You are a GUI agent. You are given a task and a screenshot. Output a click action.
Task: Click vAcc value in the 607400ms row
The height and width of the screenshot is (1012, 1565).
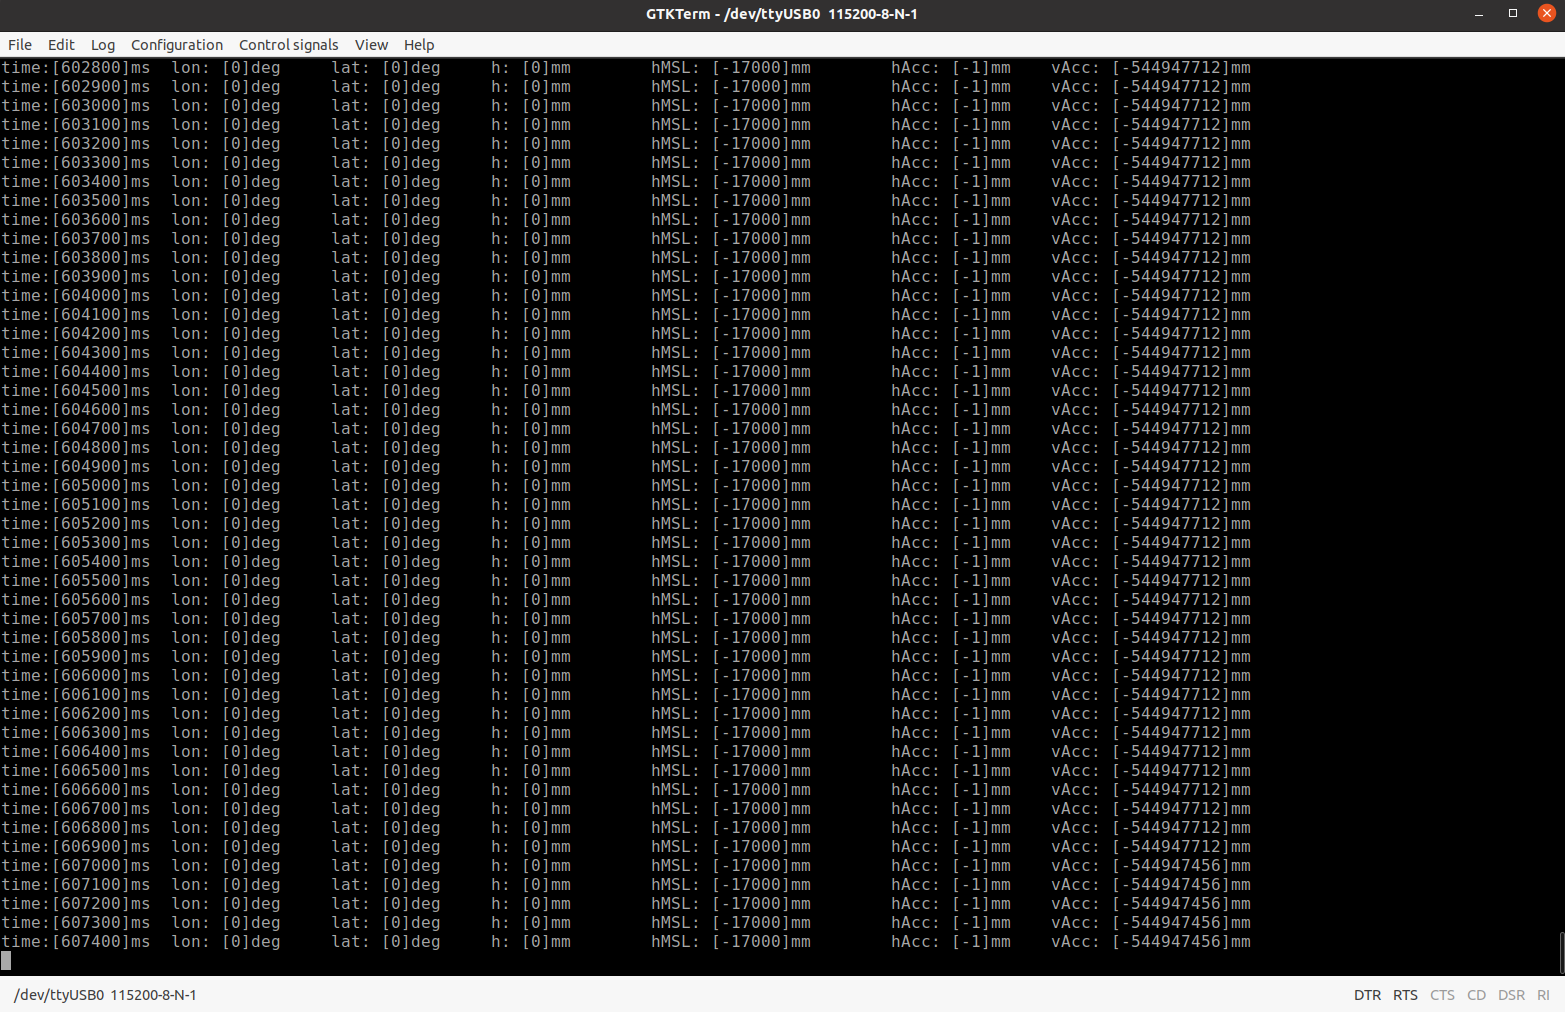[1181, 942]
